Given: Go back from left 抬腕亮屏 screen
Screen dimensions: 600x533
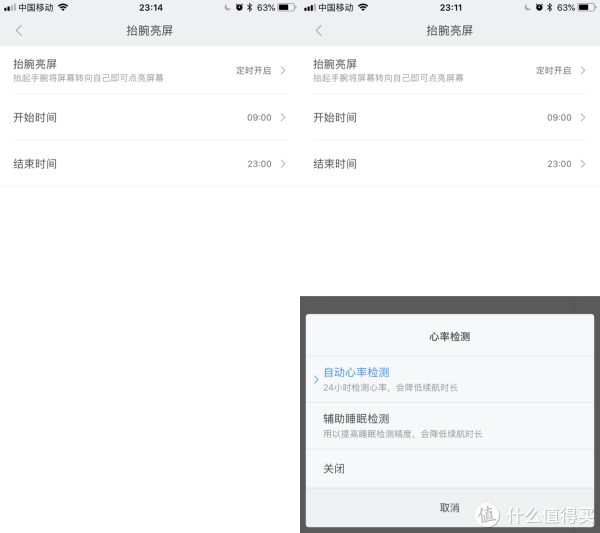Looking at the screenshot, I should pos(19,30).
